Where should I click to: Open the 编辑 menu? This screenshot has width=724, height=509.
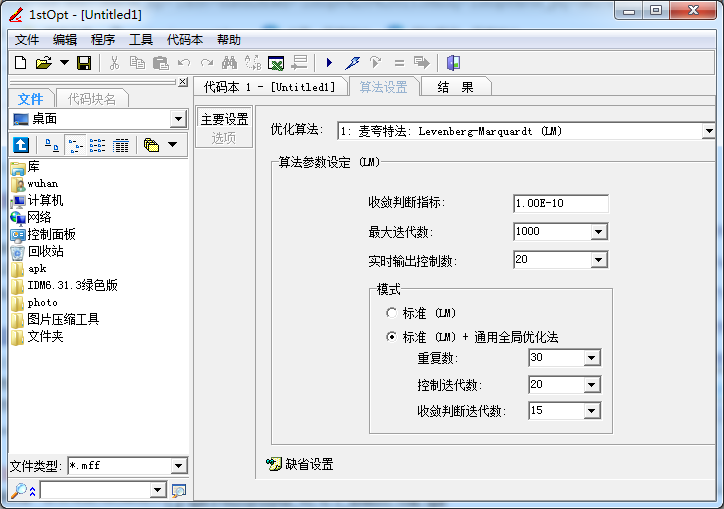tap(65, 40)
